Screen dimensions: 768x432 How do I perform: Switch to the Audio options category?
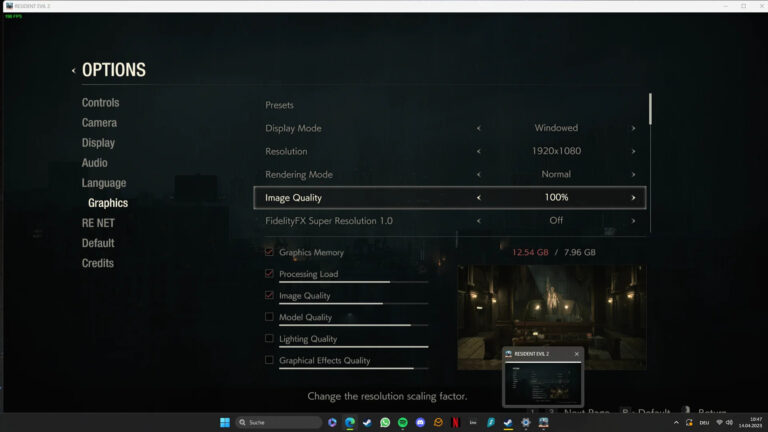click(x=94, y=163)
